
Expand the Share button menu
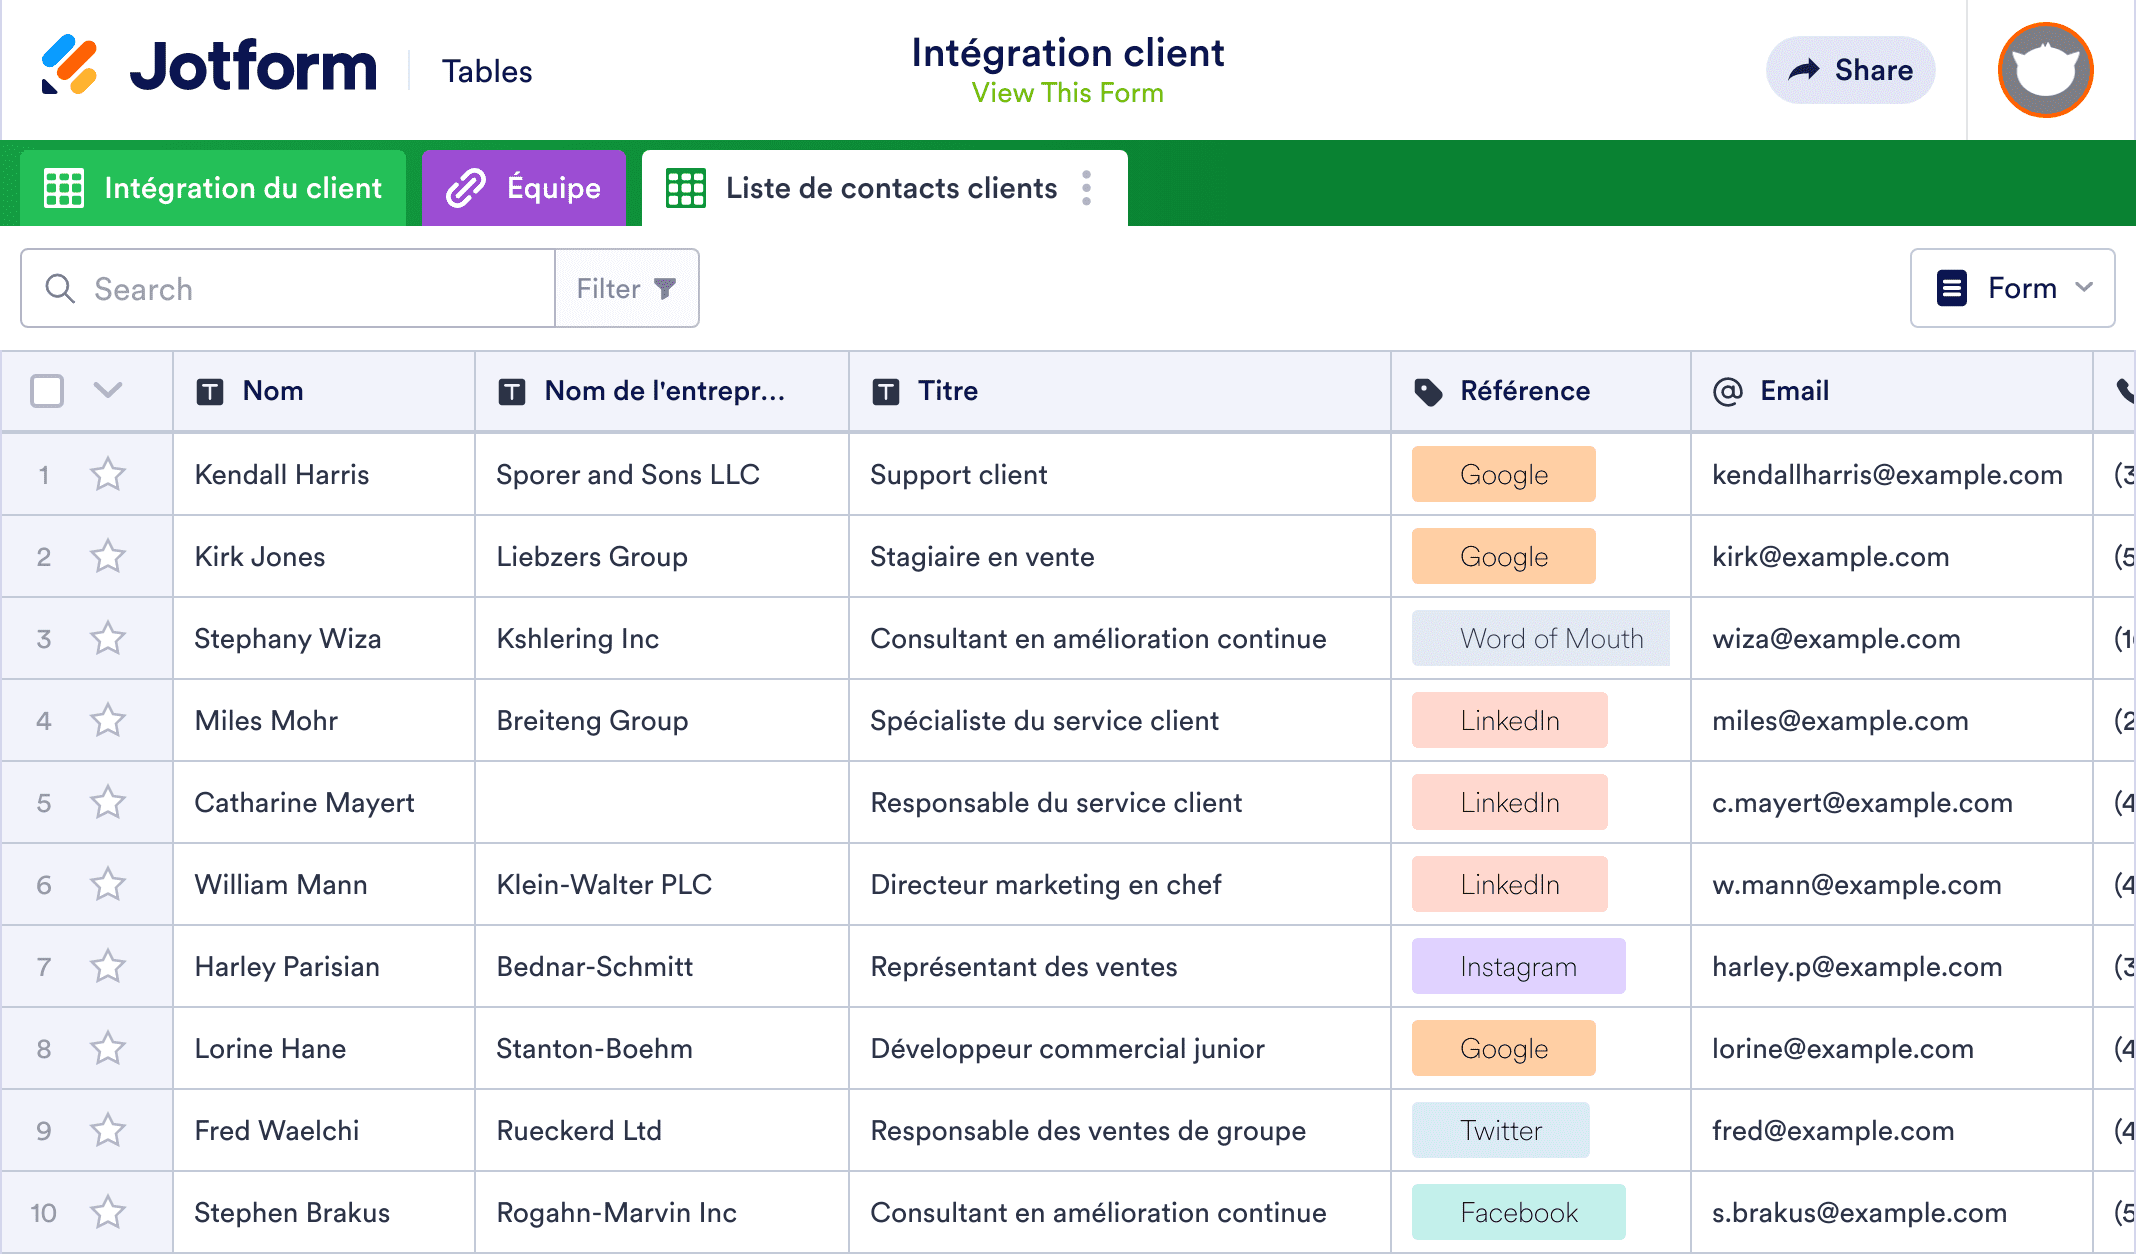coord(1850,70)
